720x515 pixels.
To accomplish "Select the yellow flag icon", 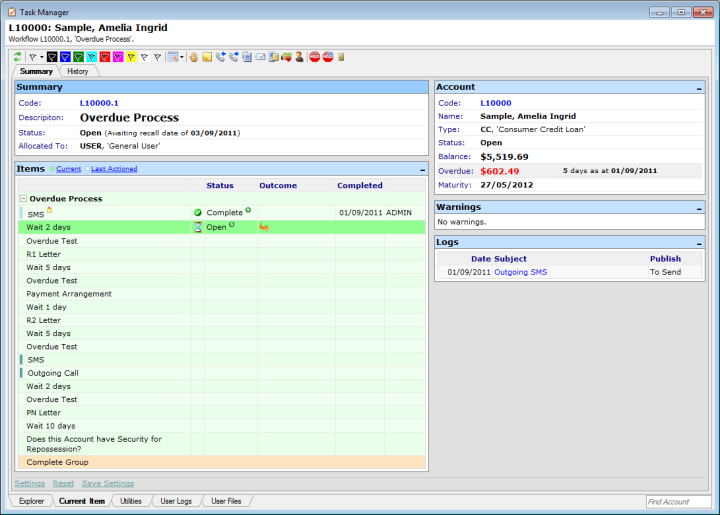I will [131, 57].
